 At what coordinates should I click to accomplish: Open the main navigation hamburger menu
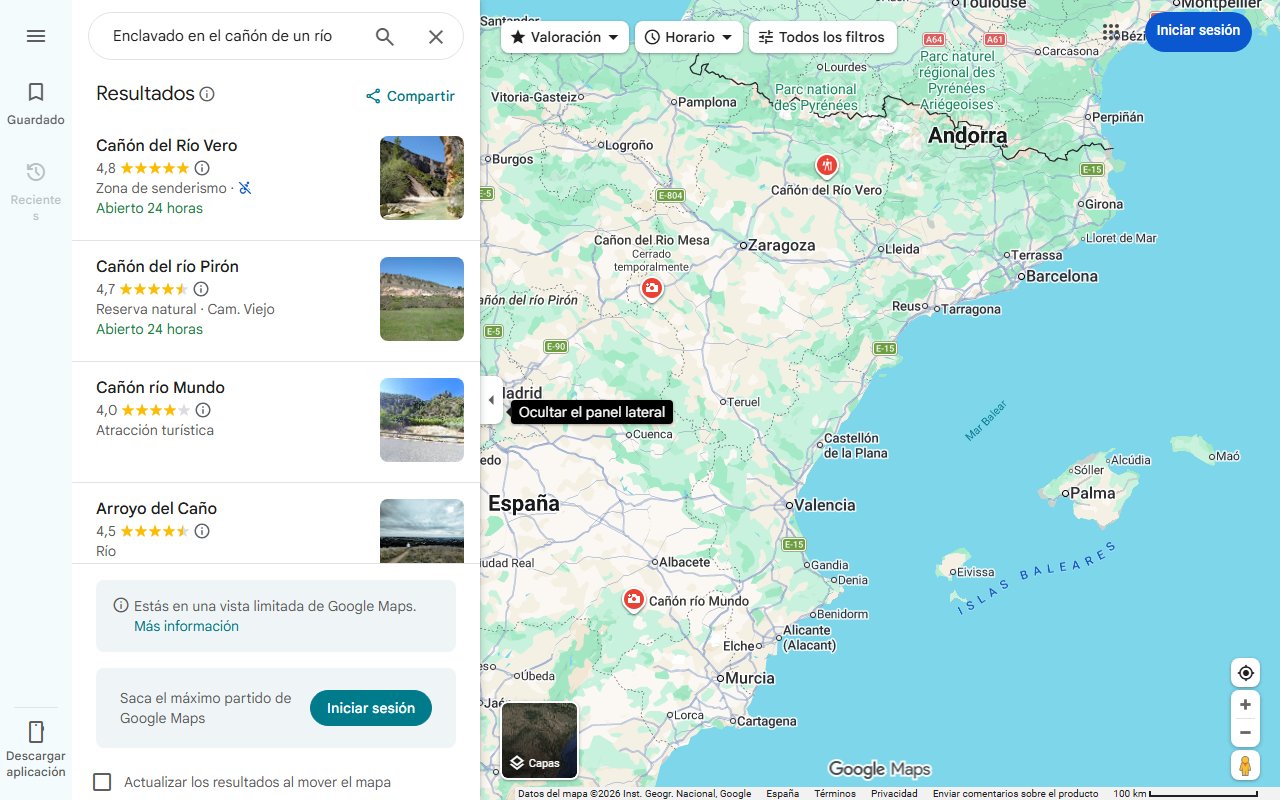click(36, 35)
